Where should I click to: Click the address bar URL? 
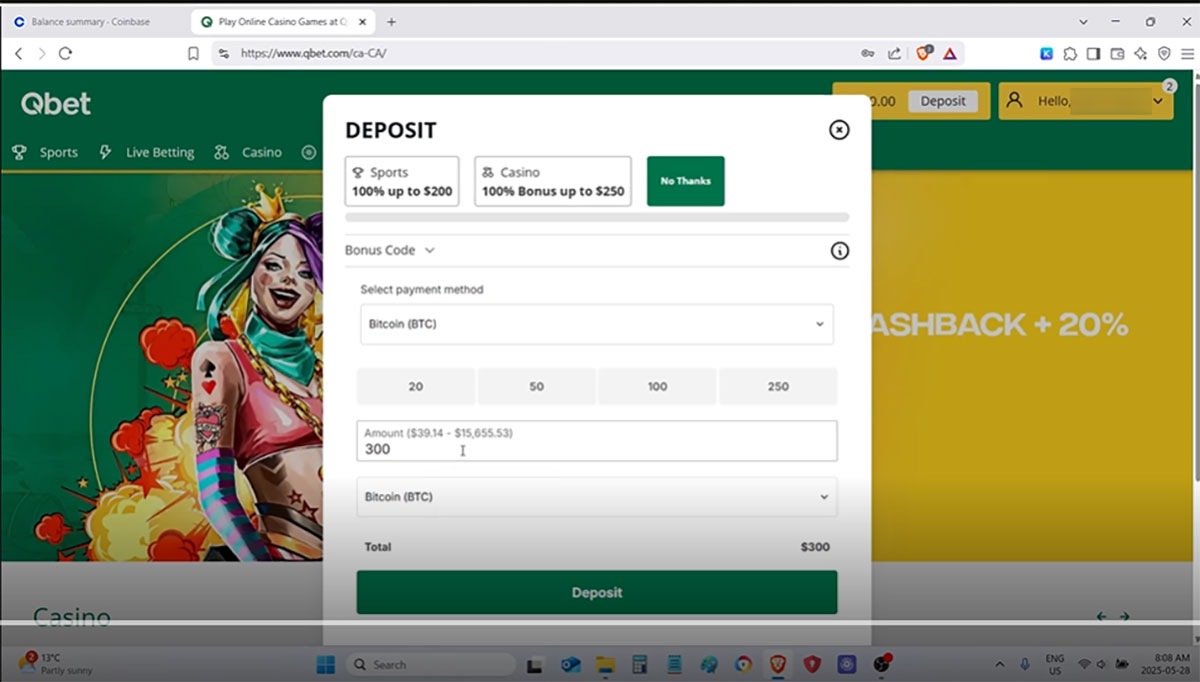314,53
